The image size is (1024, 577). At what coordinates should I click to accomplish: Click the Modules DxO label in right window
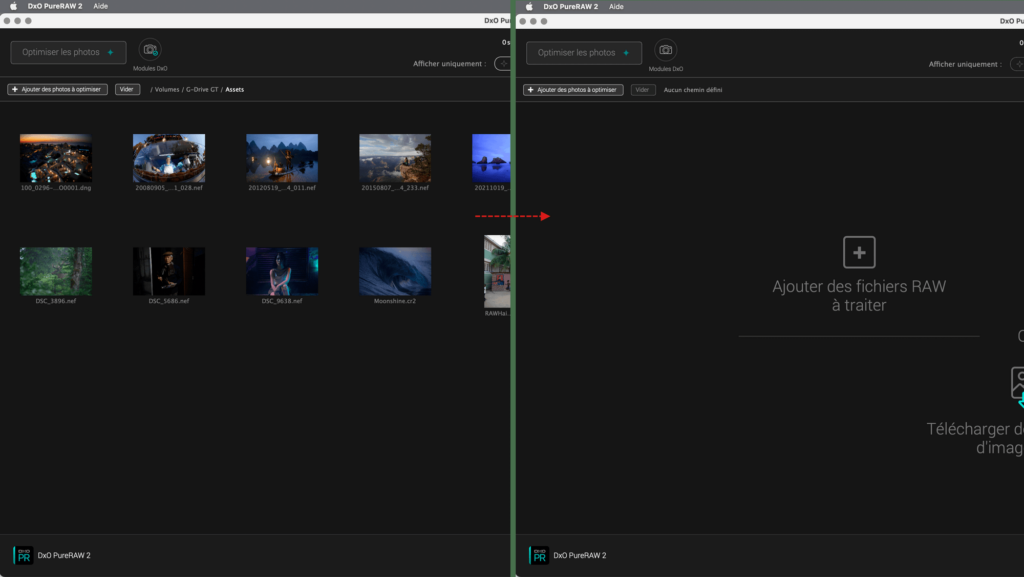[x=665, y=69]
